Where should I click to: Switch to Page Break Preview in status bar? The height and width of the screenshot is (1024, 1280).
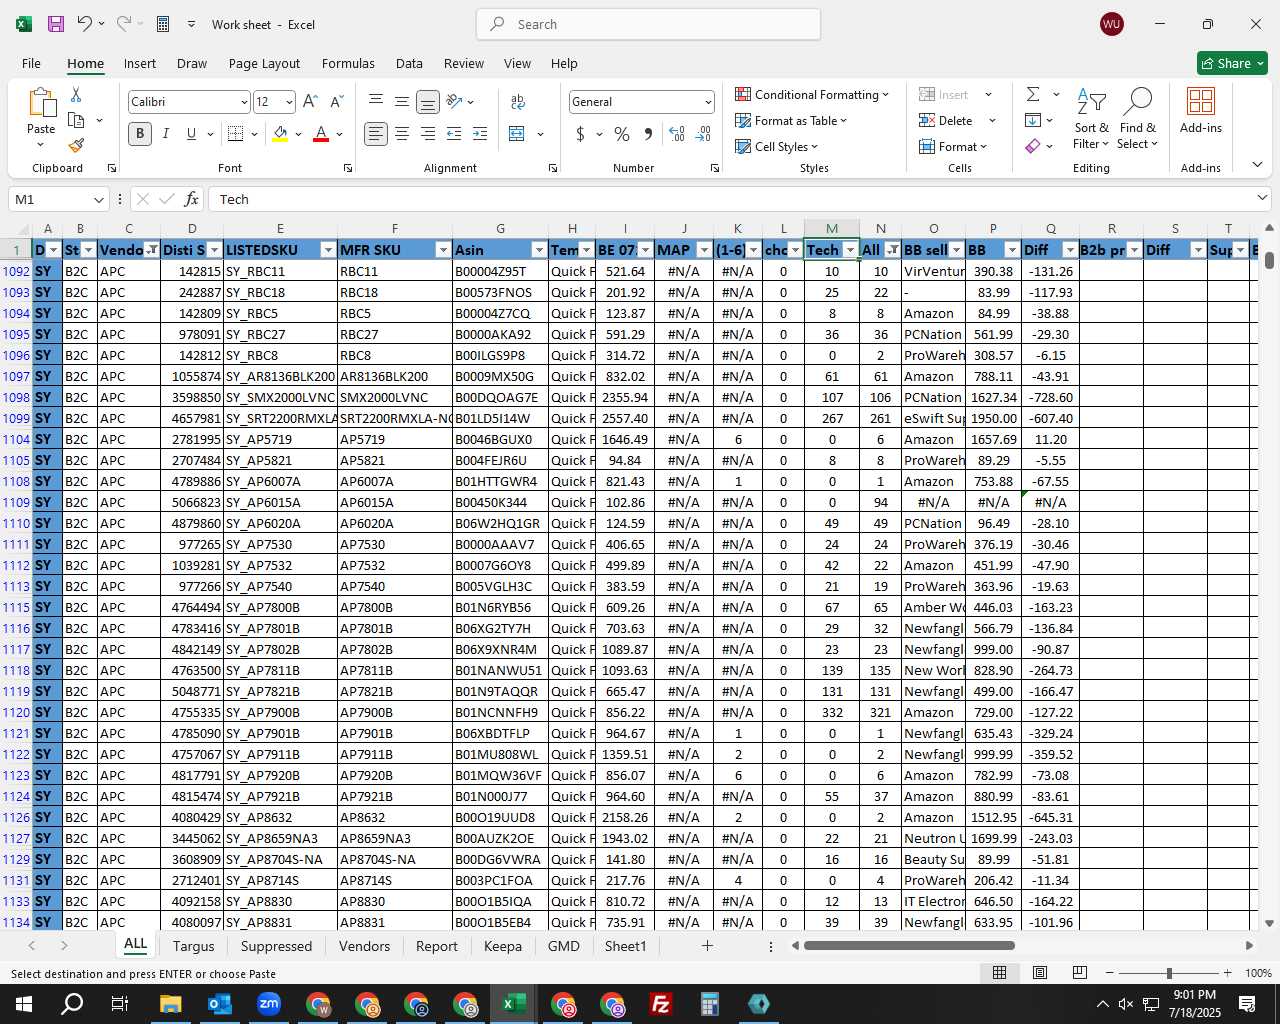[1080, 973]
